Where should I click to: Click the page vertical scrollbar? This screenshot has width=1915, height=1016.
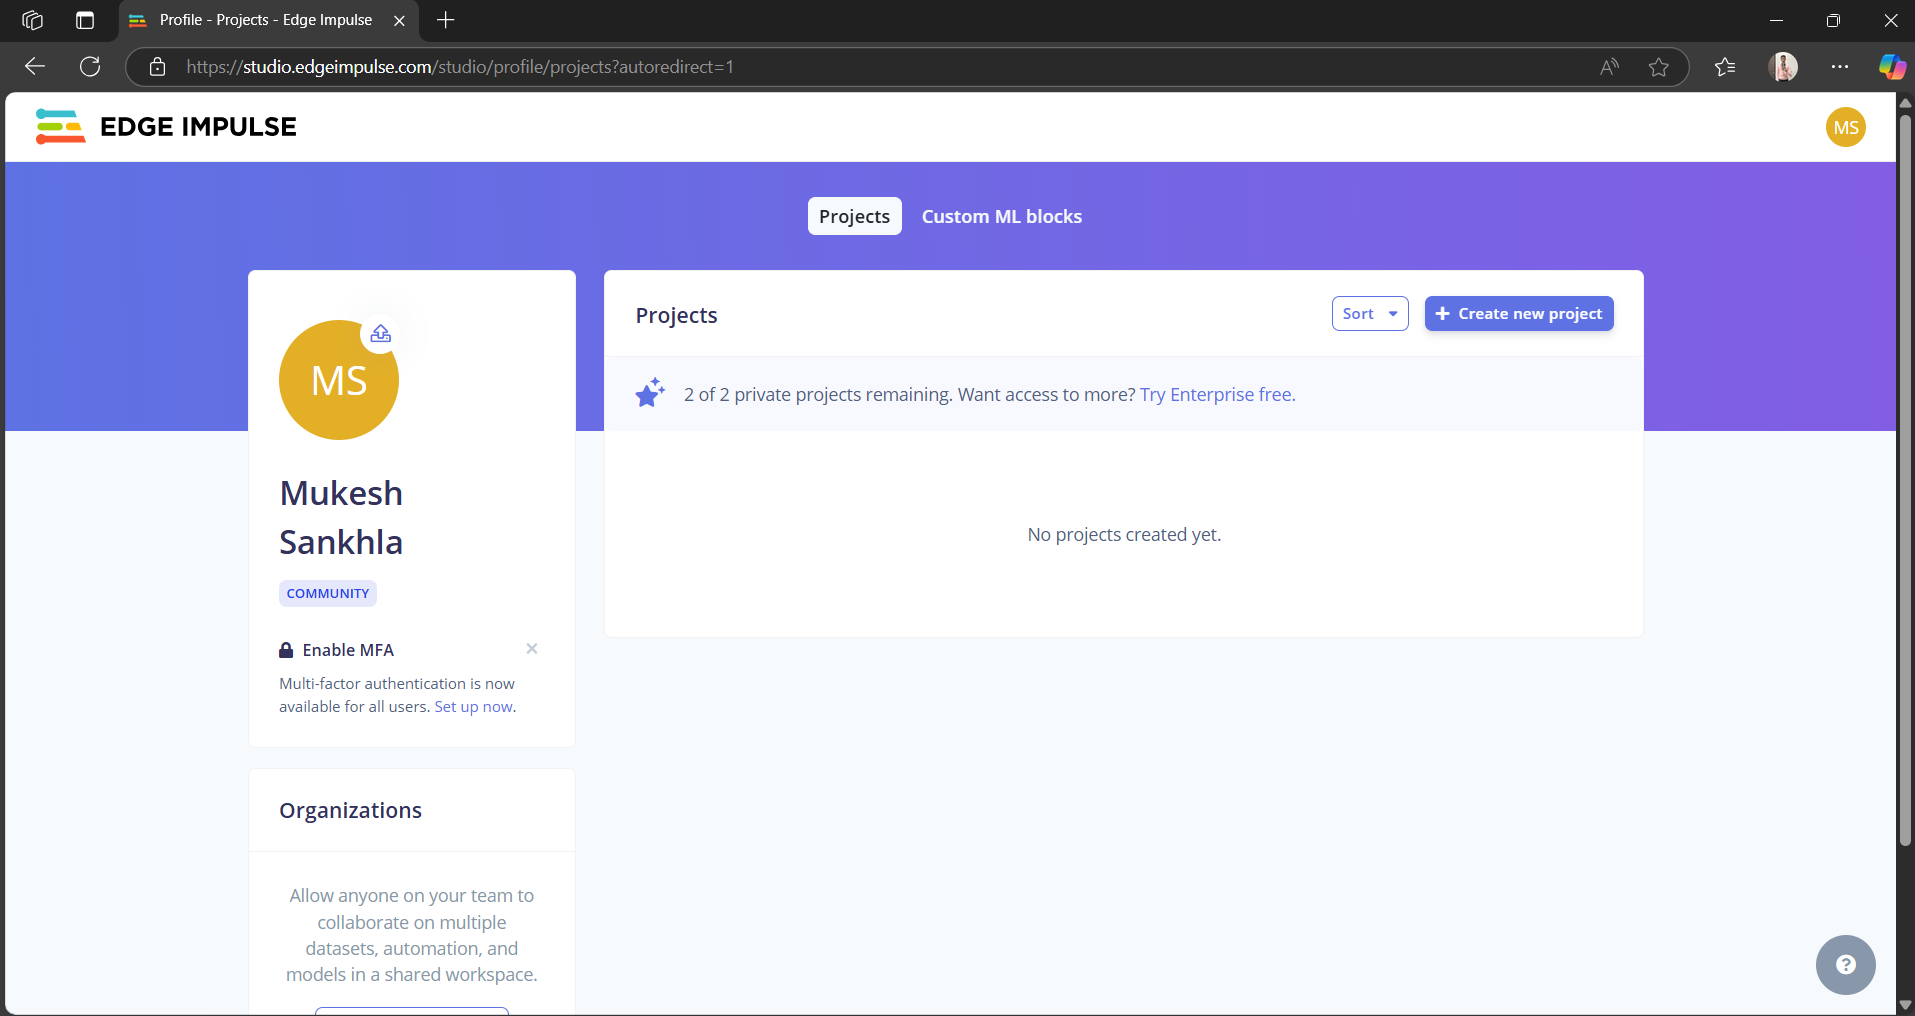1905,480
